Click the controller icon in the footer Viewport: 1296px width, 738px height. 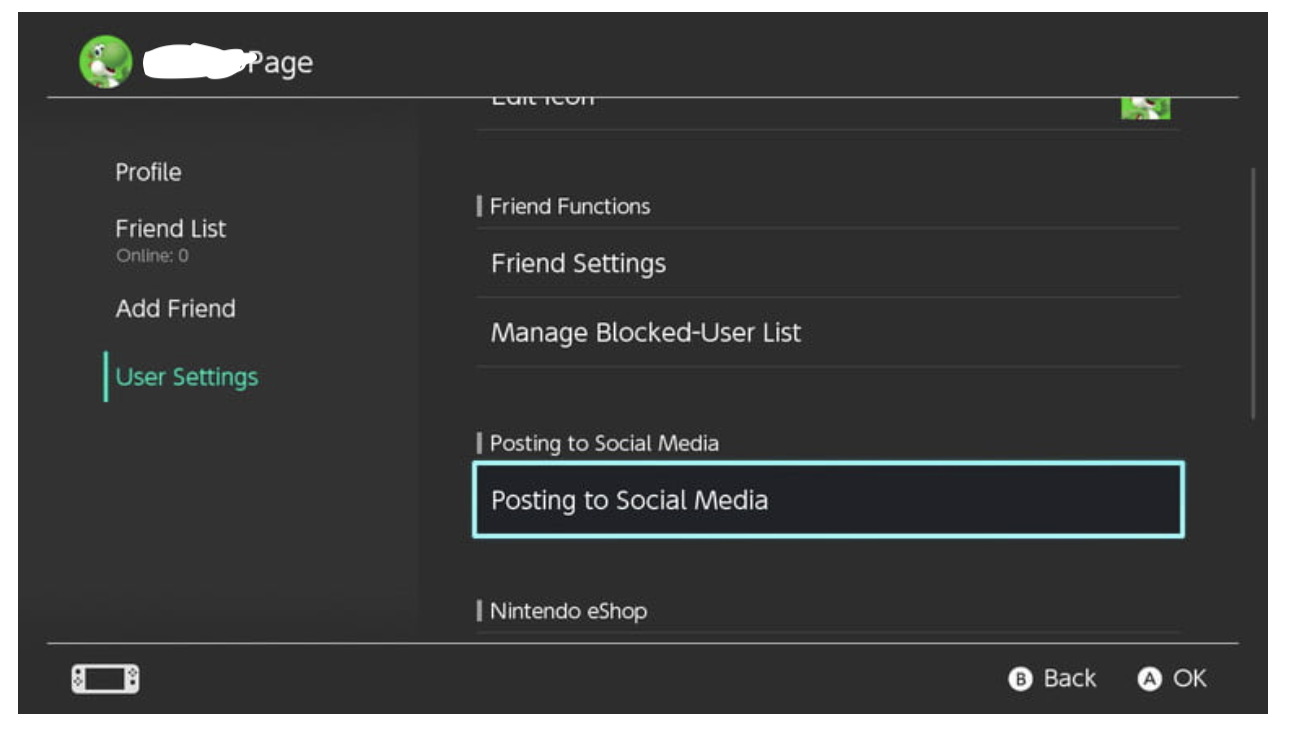[x=105, y=679]
